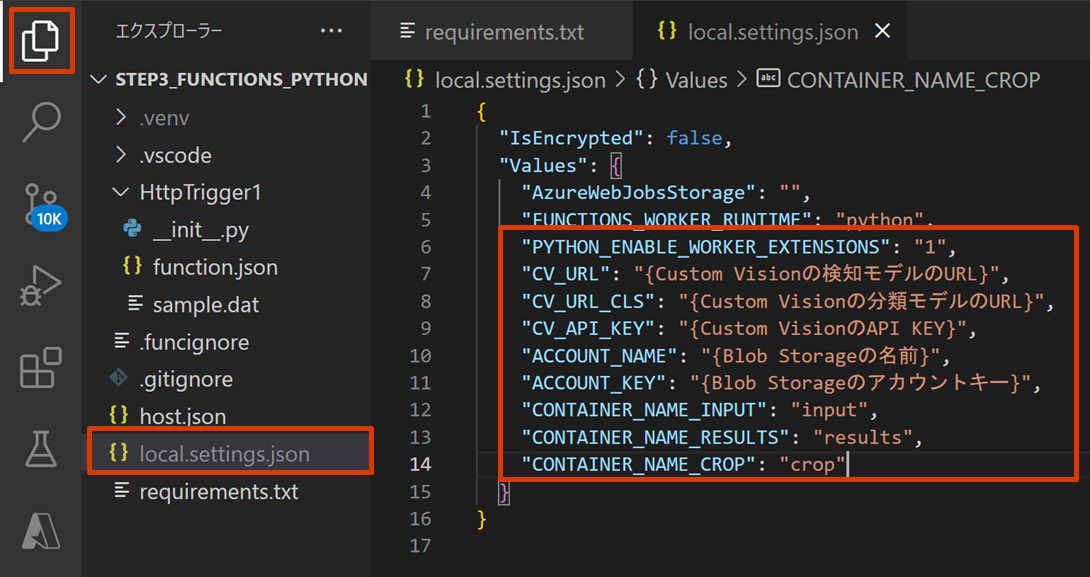
Task: Click the CONTAINER_NAME_CROP breadcrumb segment
Action: (x=913, y=81)
